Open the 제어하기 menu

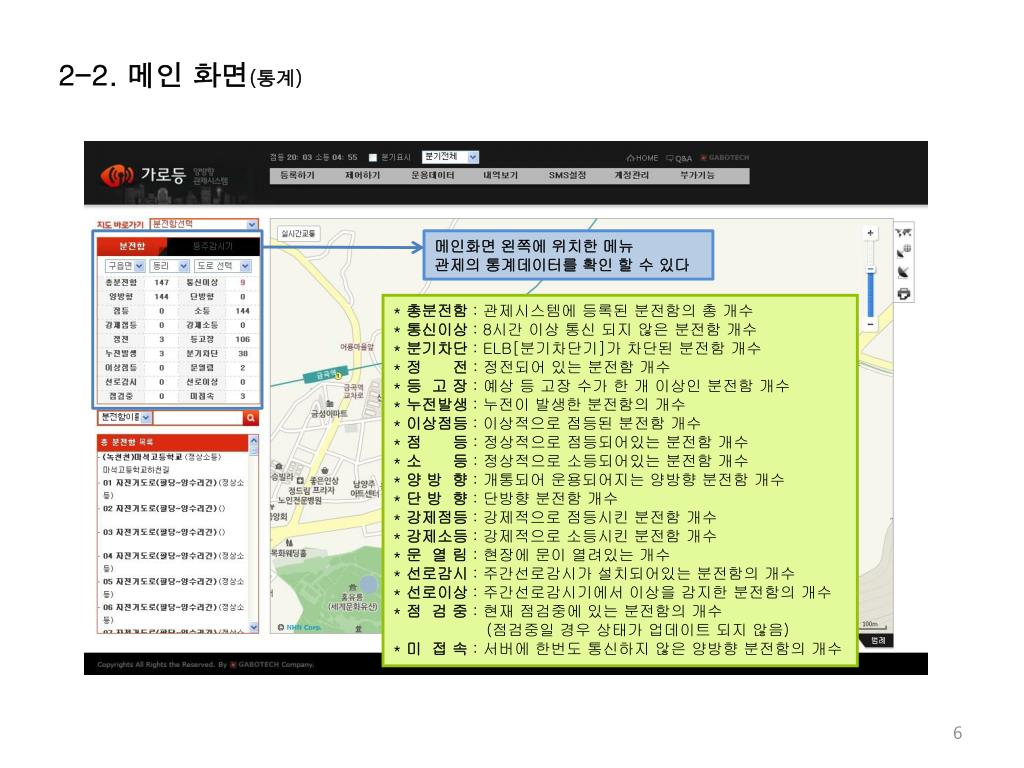coord(362,176)
